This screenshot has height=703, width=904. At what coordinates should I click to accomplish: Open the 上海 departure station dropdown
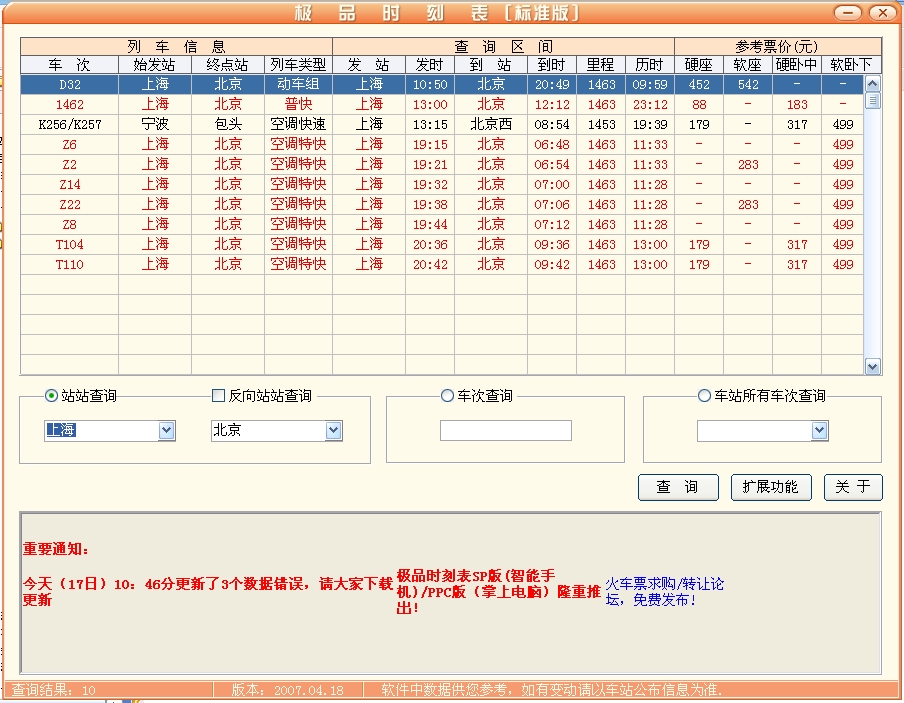coord(166,430)
